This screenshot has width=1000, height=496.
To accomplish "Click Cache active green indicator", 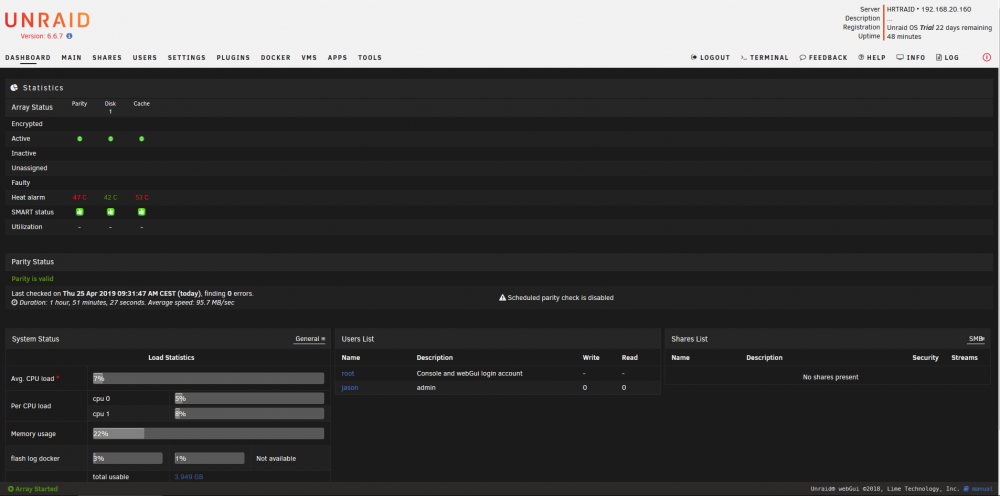I will click(142, 138).
